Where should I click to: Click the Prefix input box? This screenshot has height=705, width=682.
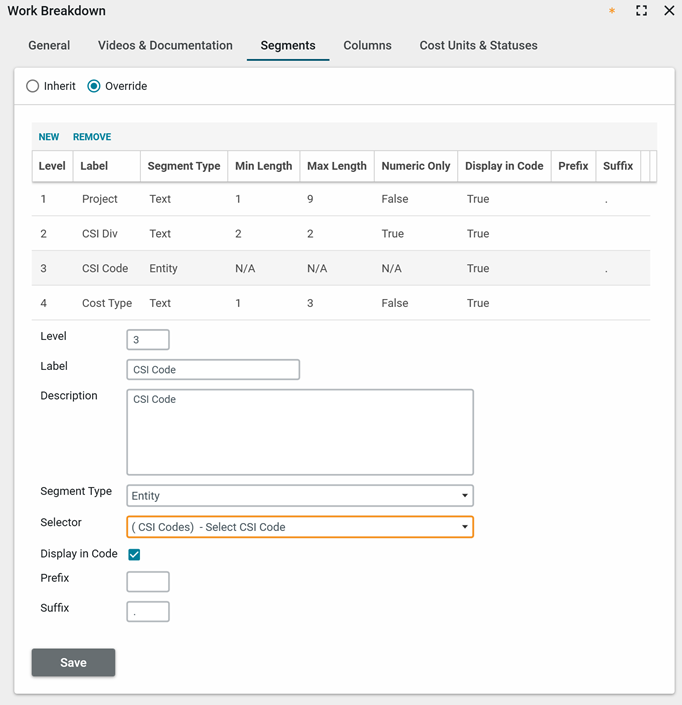(148, 581)
